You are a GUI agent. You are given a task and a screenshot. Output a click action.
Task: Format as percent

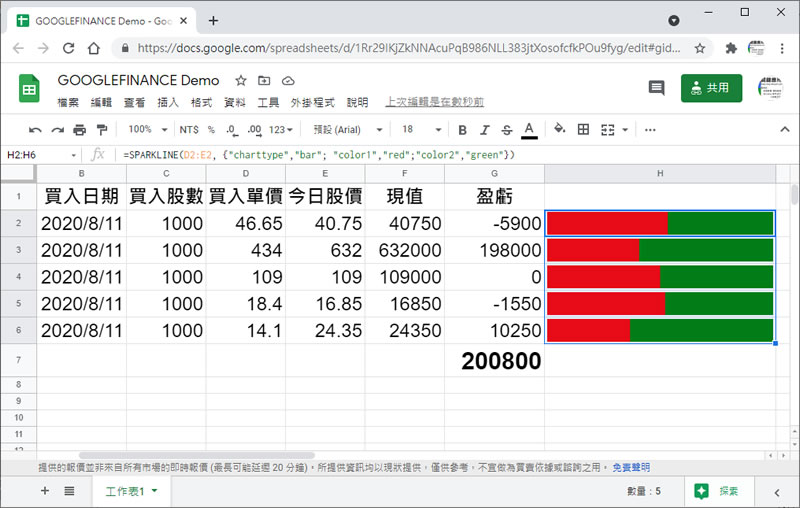pyautogui.click(x=211, y=130)
